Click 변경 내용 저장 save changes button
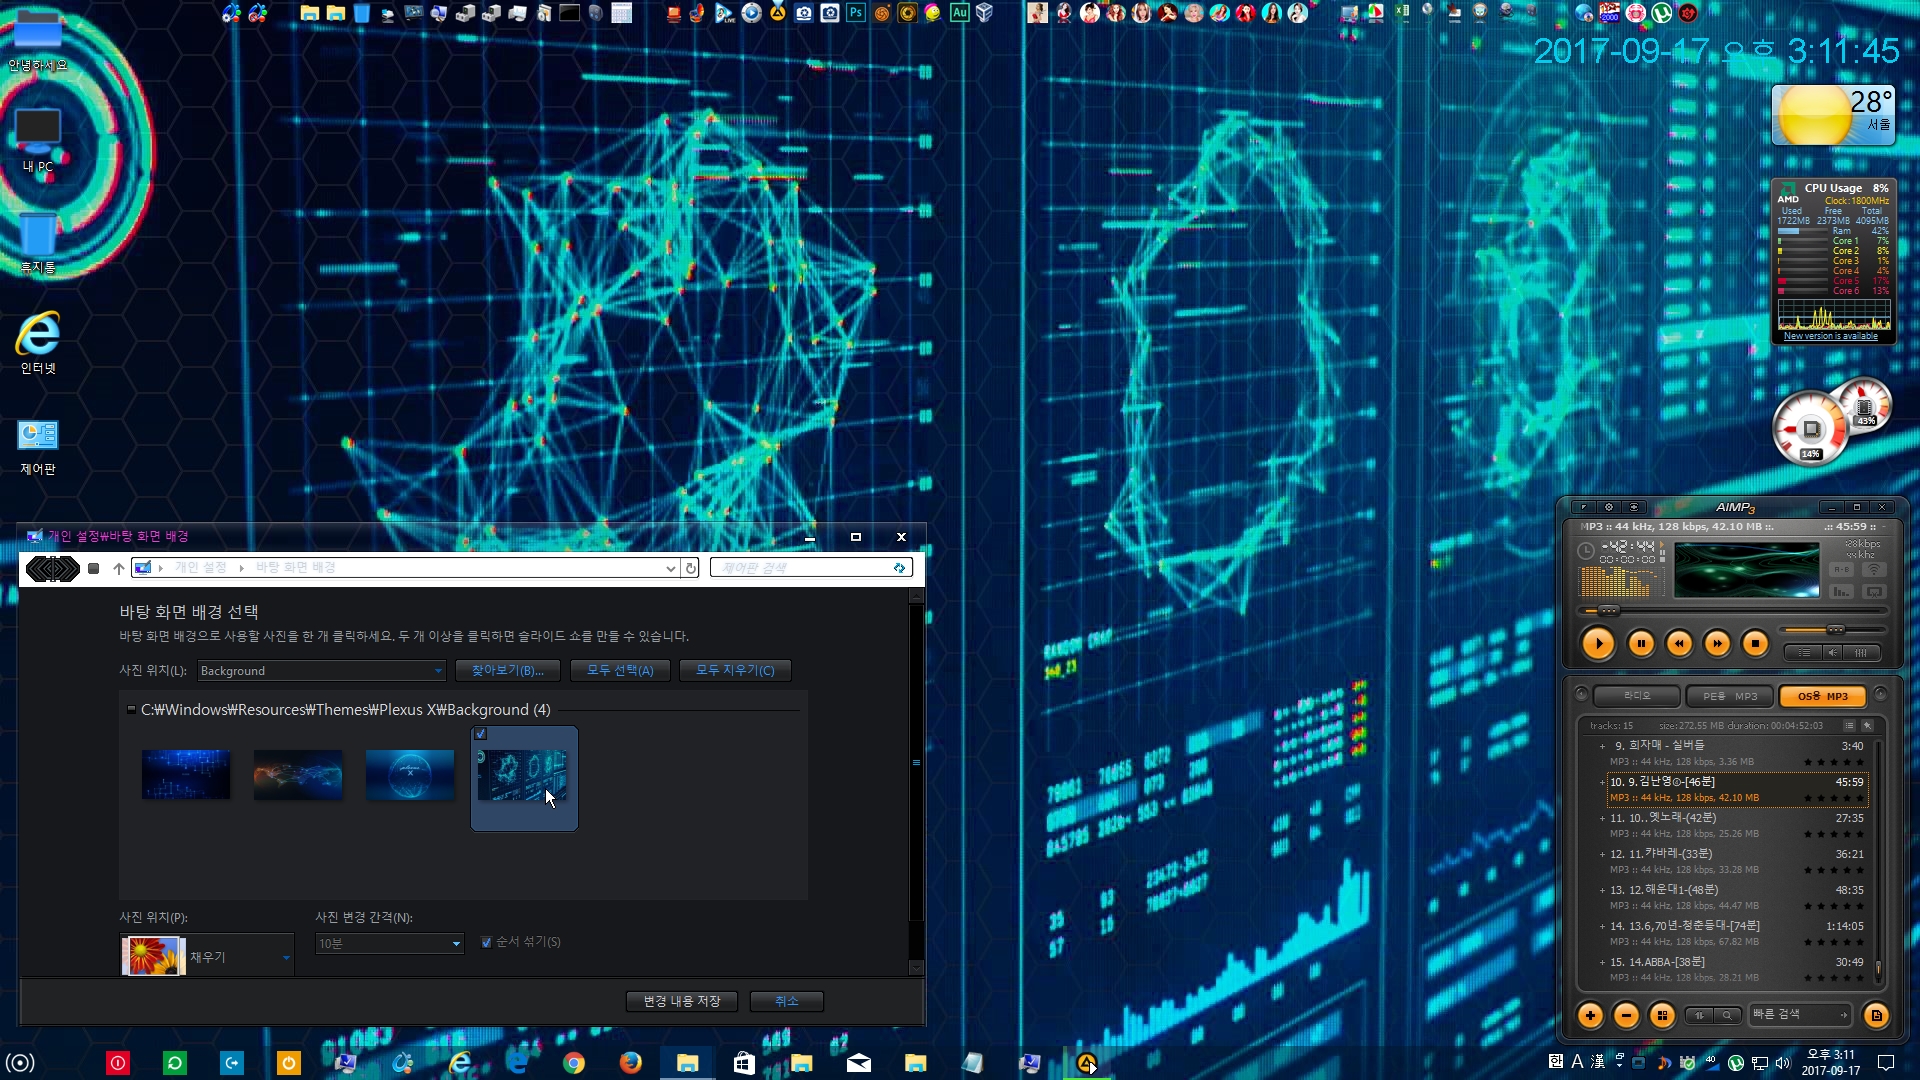The height and width of the screenshot is (1080, 1920). tap(682, 1000)
